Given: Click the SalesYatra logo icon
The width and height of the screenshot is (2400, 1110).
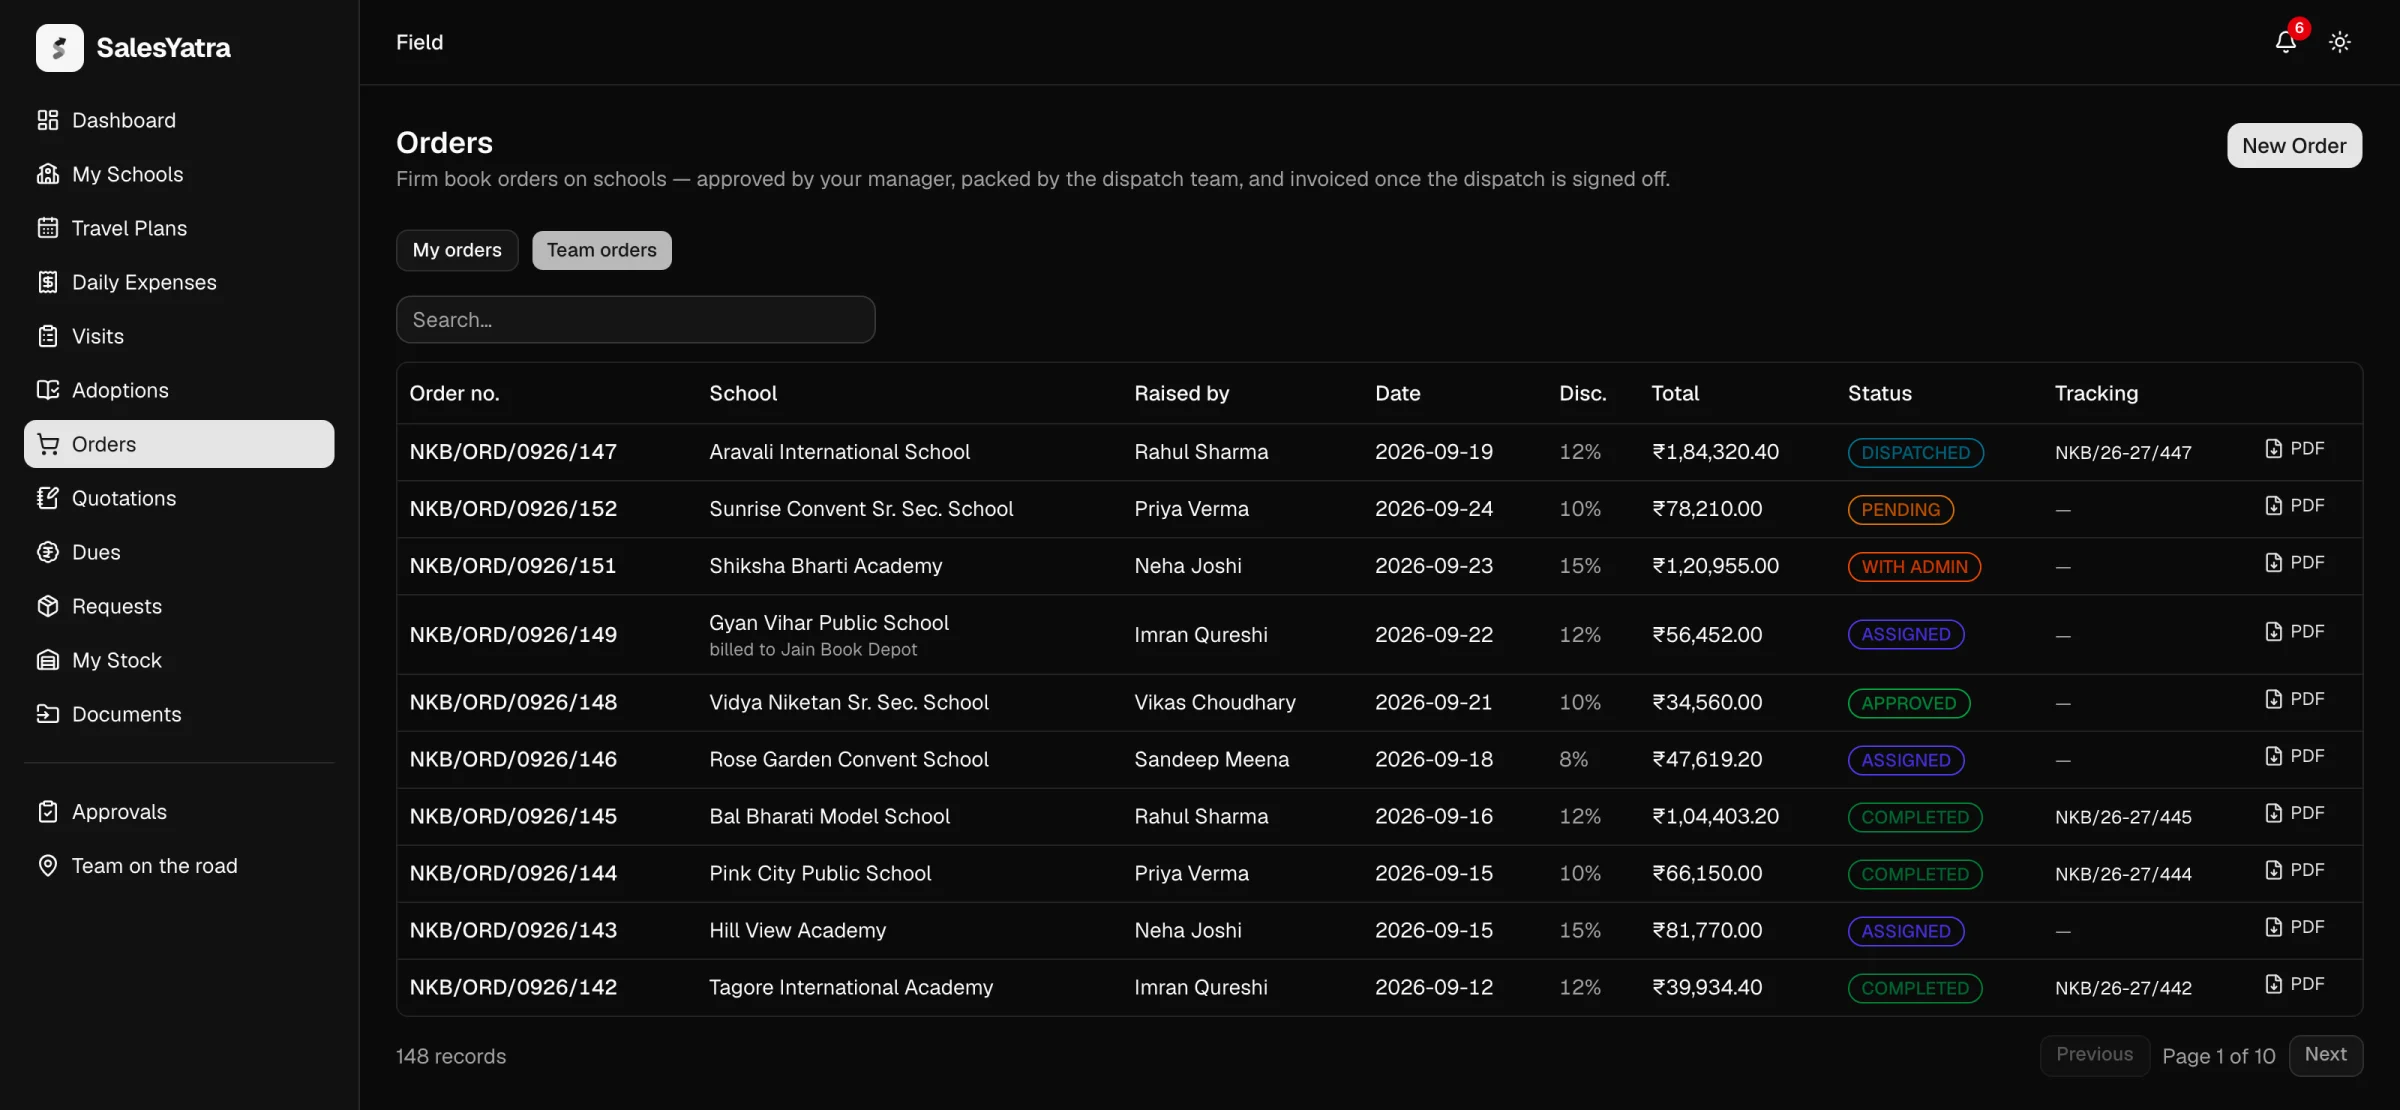Looking at the screenshot, I should click(x=60, y=47).
